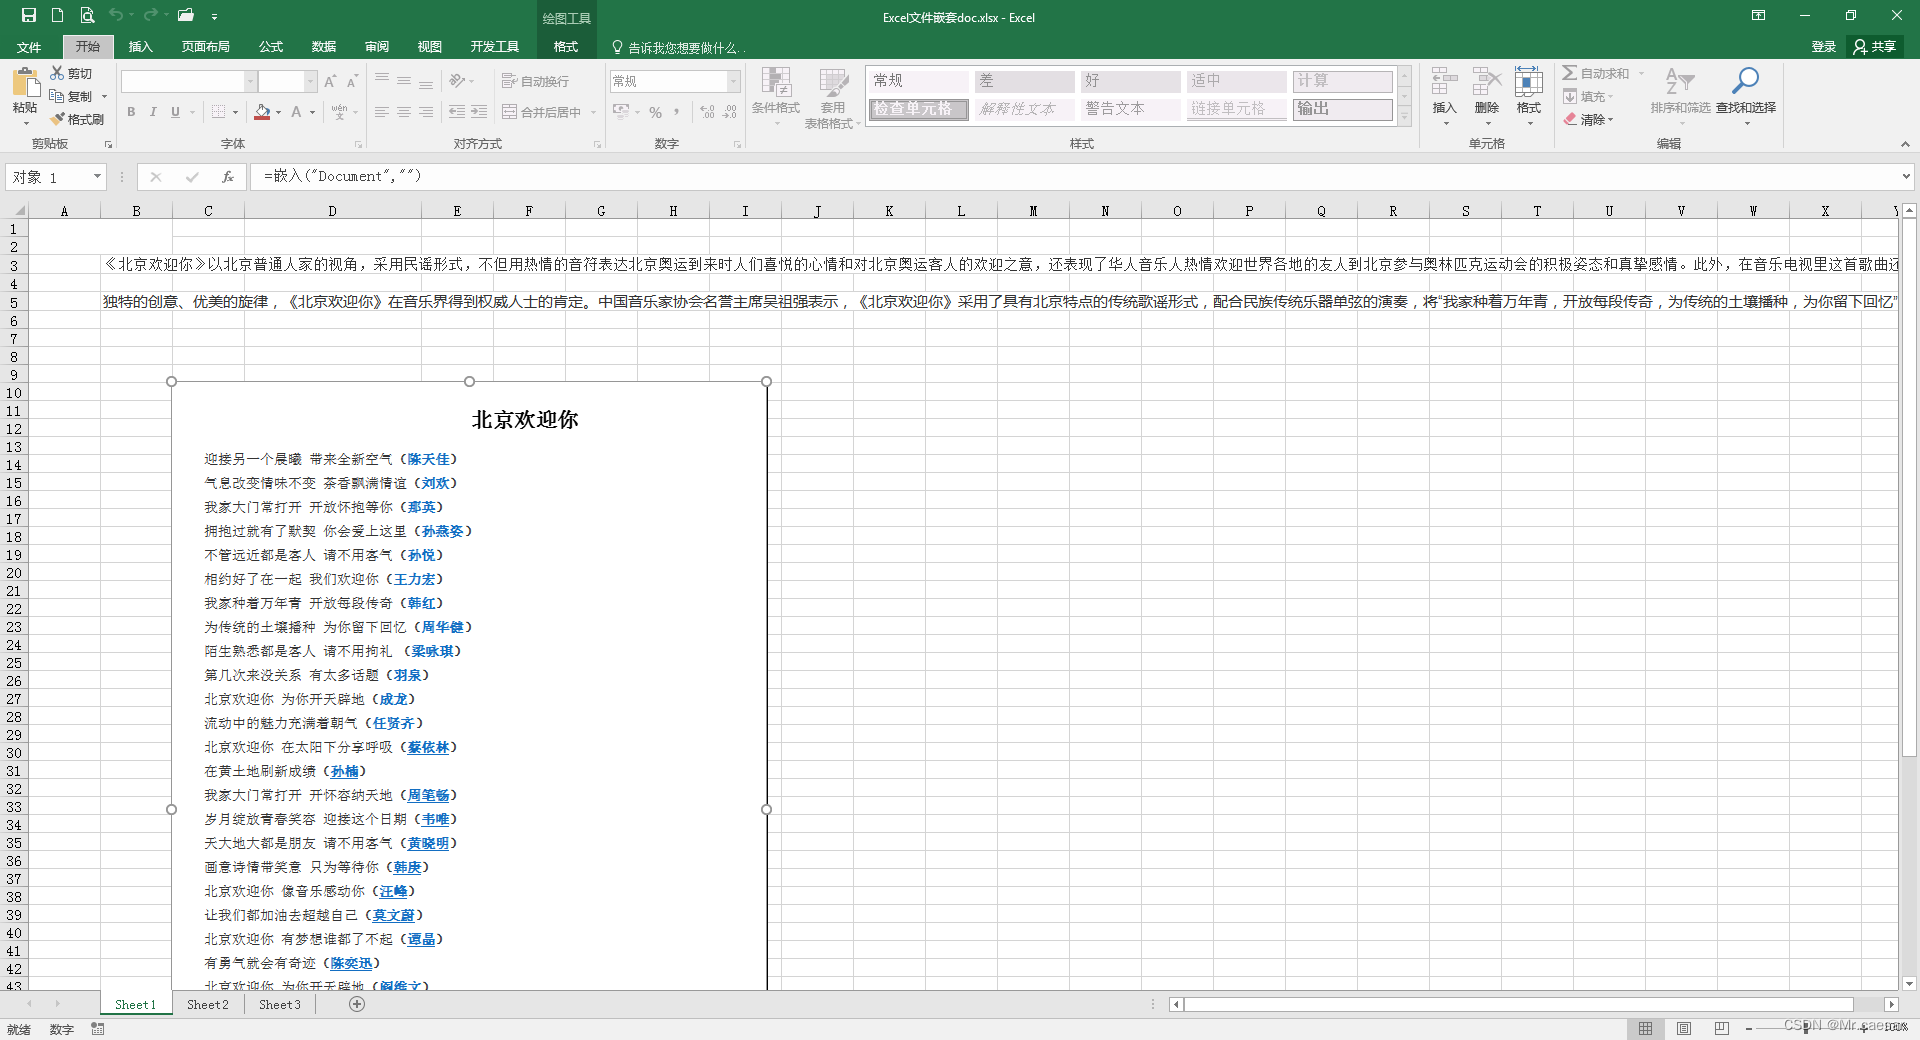Open the 格式 cells menu

pos(1529,95)
